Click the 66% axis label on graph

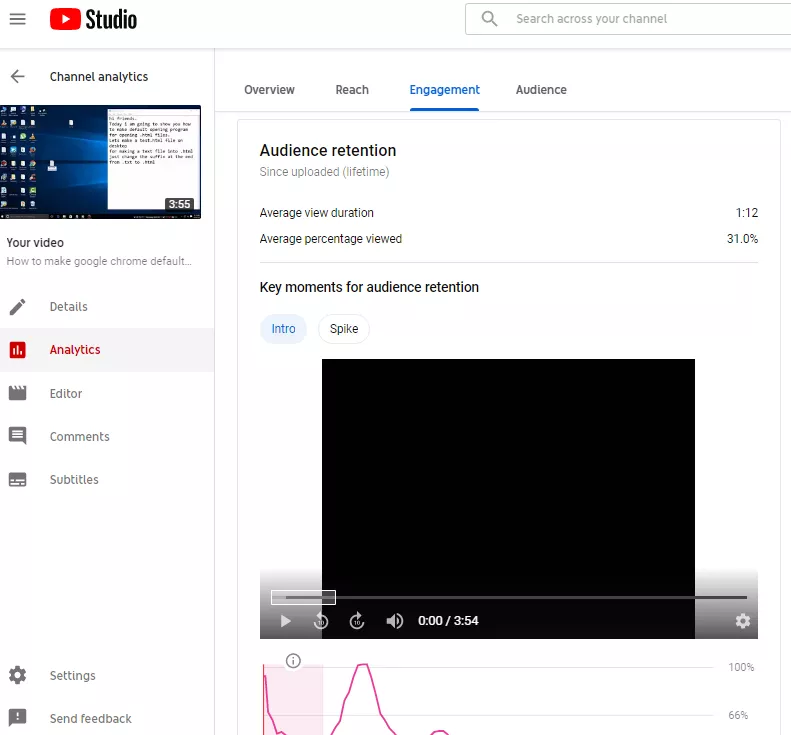pyautogui.click(x=738, y=715)
